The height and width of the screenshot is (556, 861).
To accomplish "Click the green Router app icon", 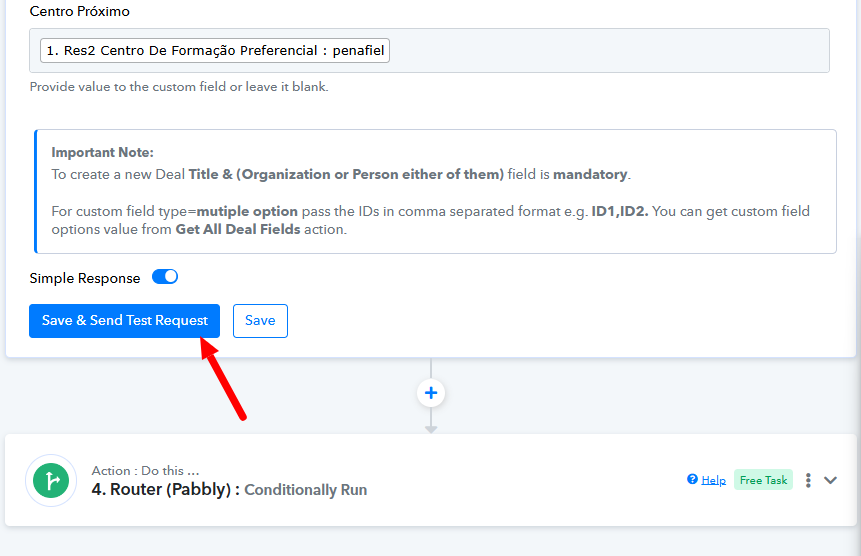I will 51,480.
